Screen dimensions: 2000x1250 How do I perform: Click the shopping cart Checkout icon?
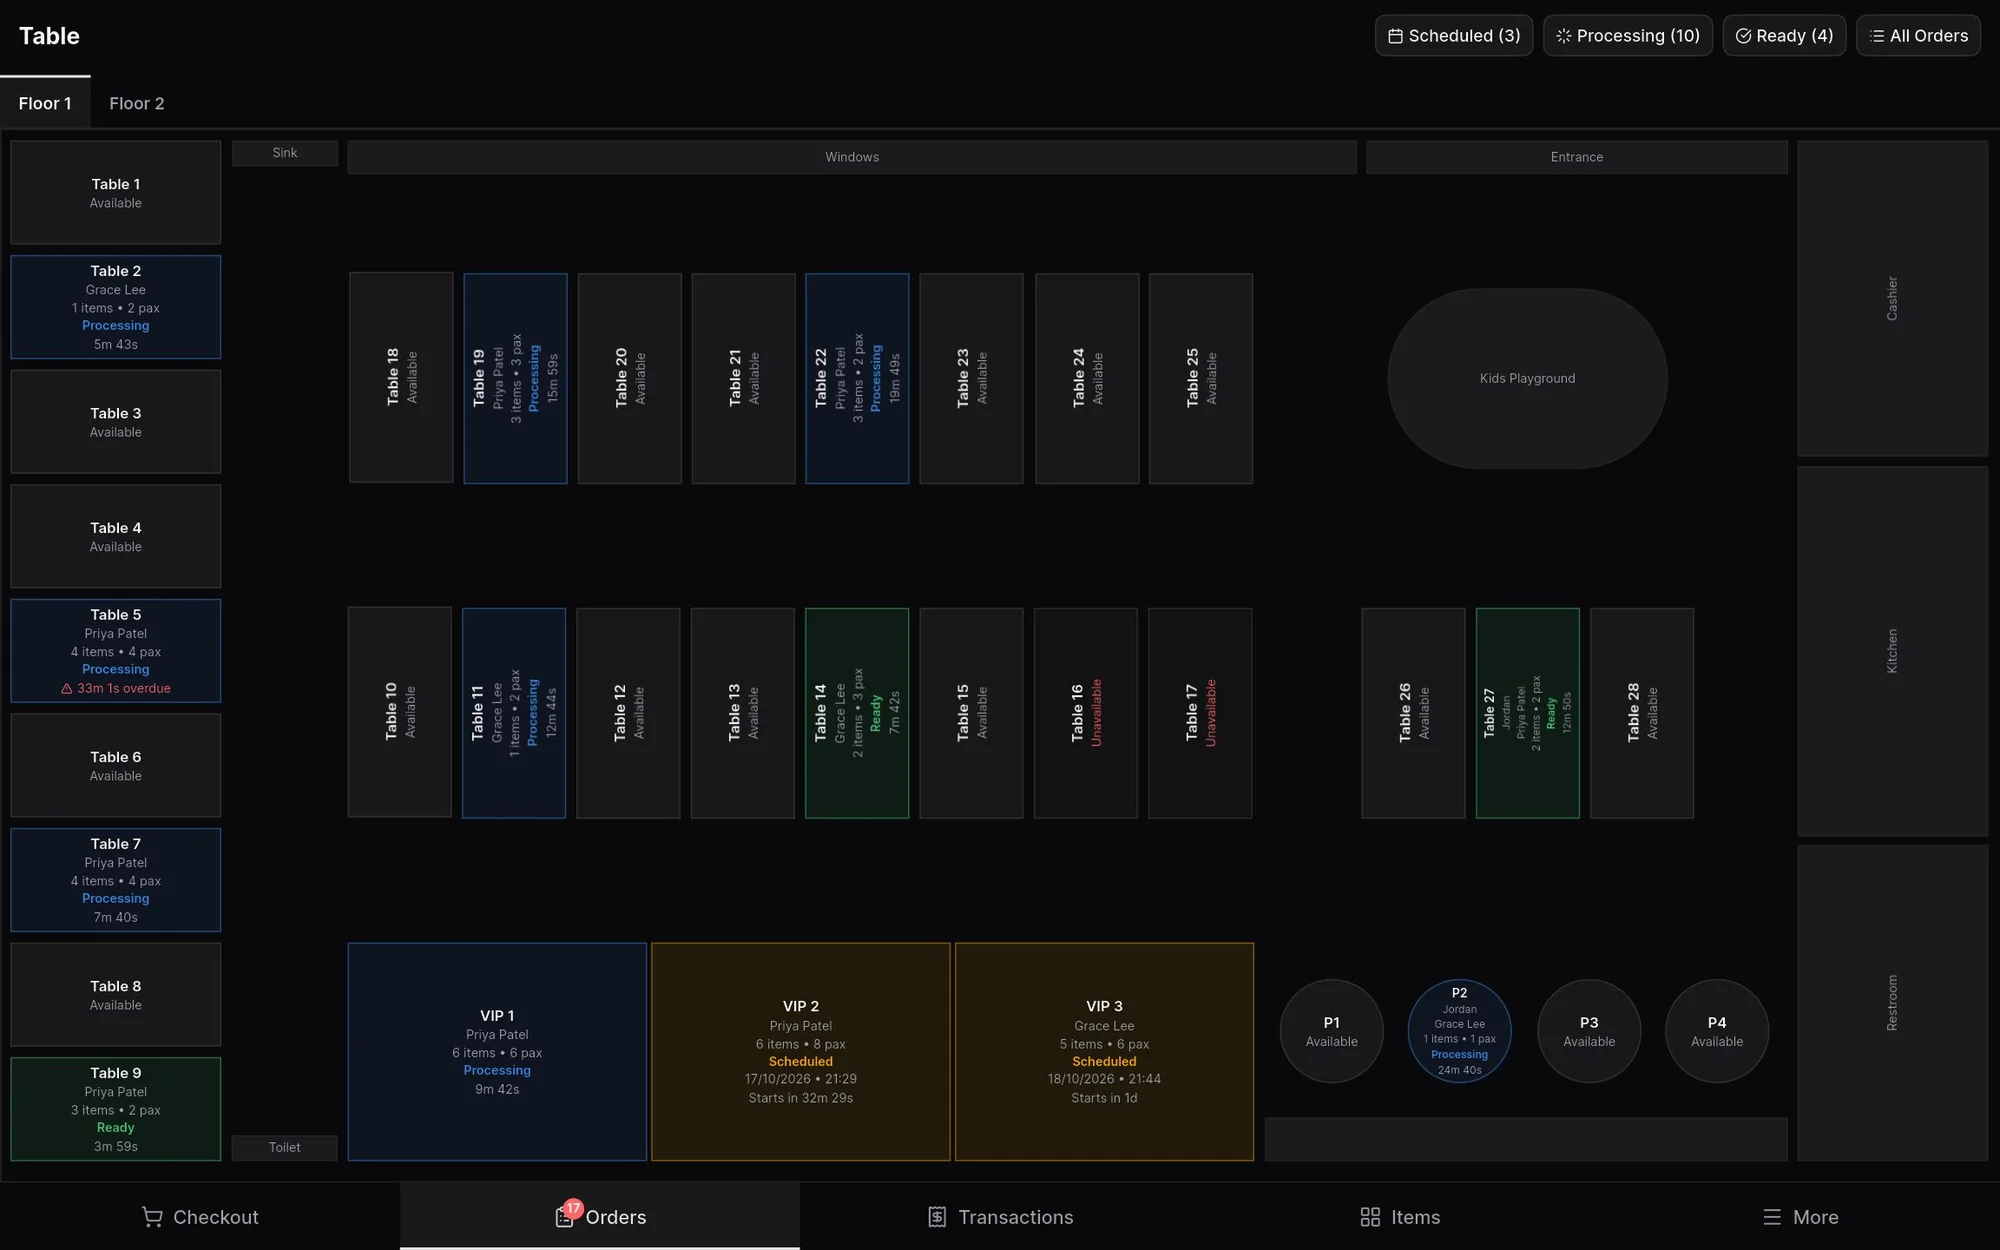[x=152, y=1217]
